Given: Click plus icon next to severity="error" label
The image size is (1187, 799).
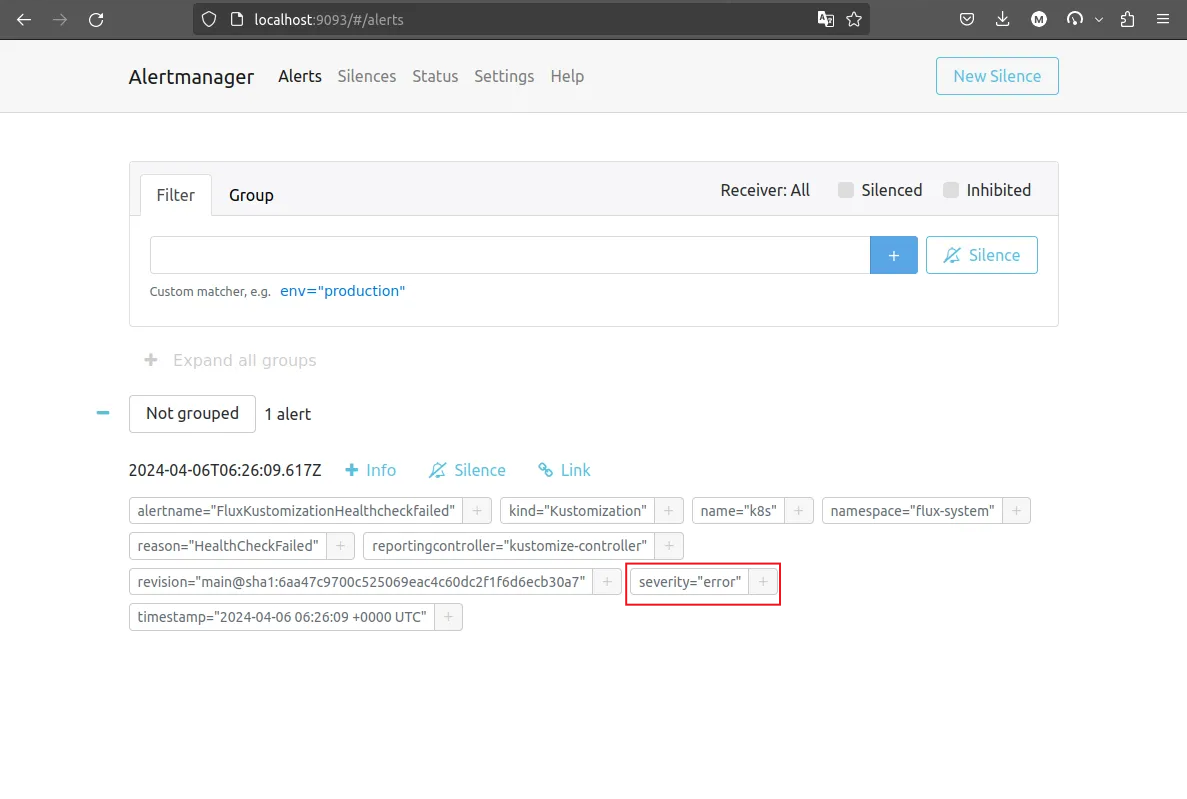Looking at the screenshot, I should tap(763, 582).
